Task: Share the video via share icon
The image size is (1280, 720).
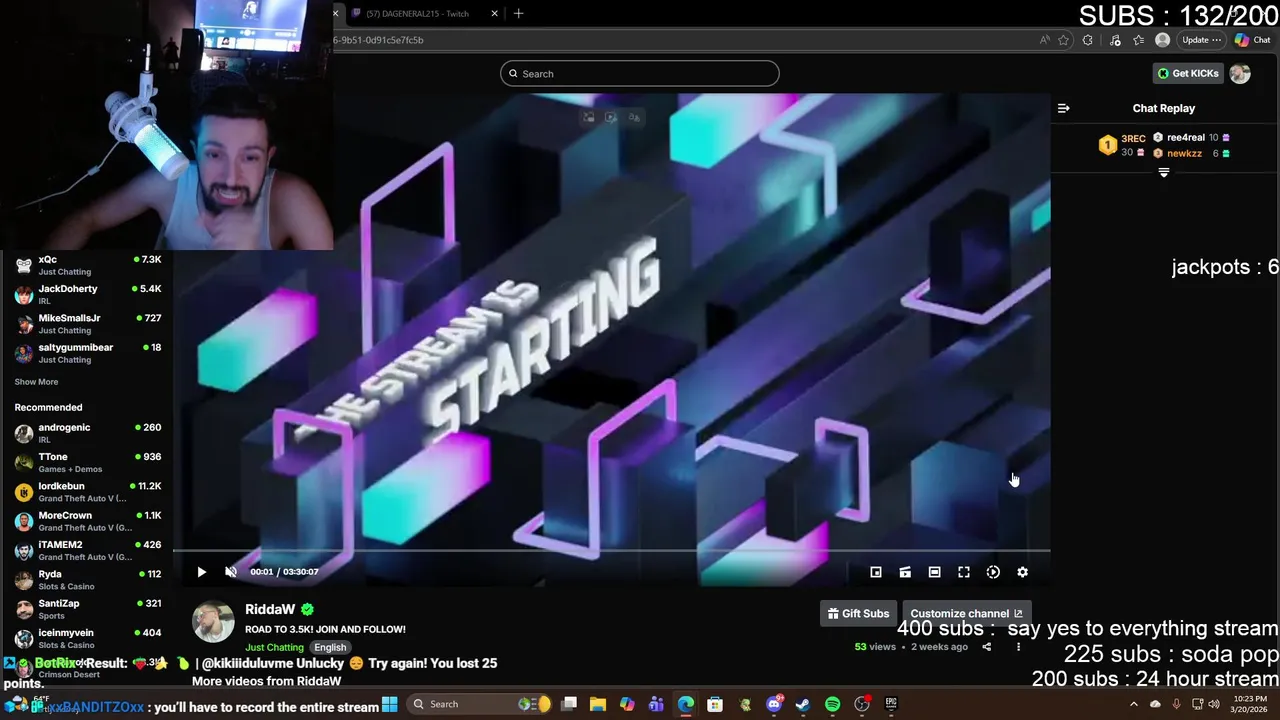Action: [986, 647]
